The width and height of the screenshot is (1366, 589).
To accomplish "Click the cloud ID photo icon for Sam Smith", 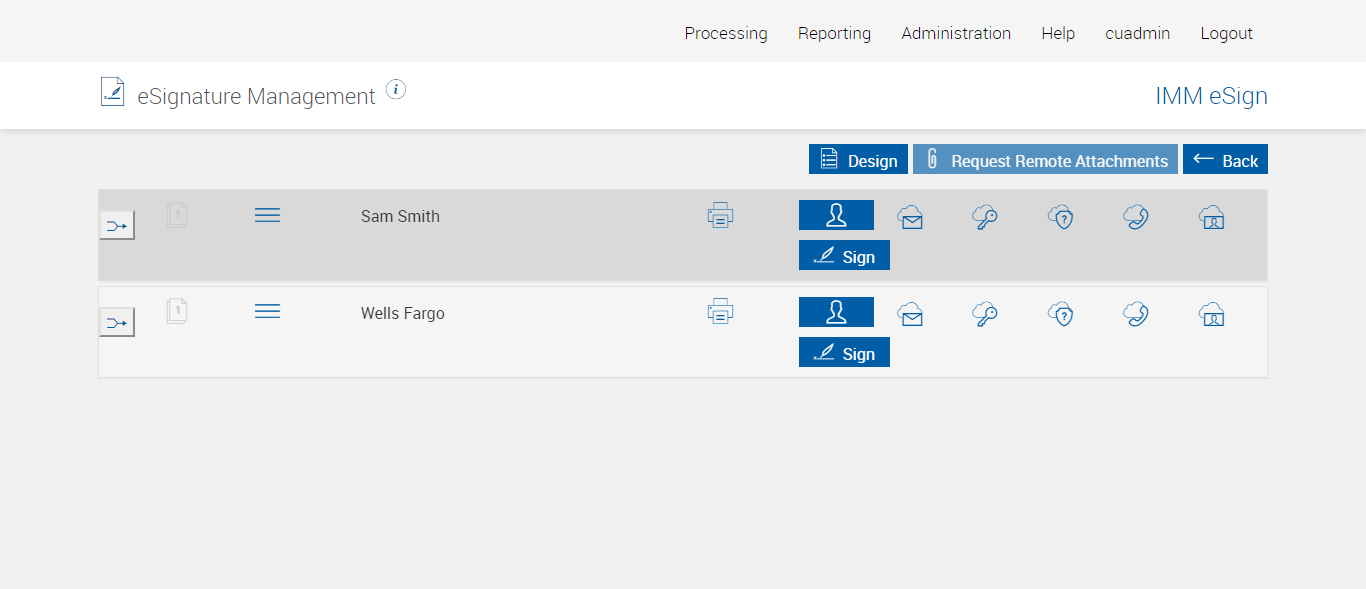I will tap(1211, 217).
